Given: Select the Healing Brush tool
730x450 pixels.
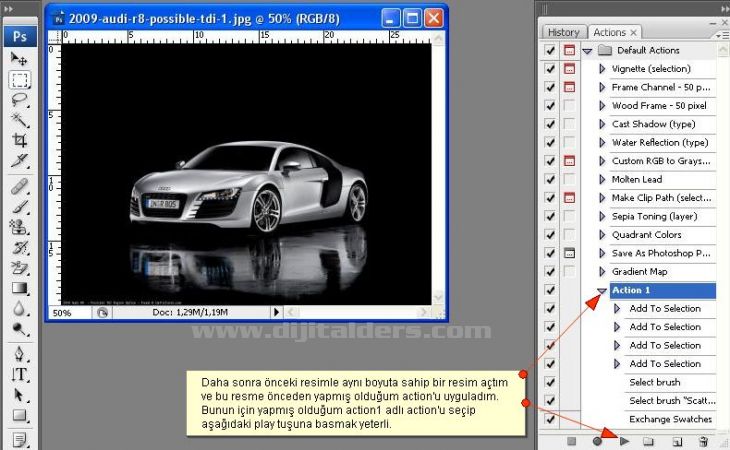Looking at the screenshot, I should tap(19, 186).
